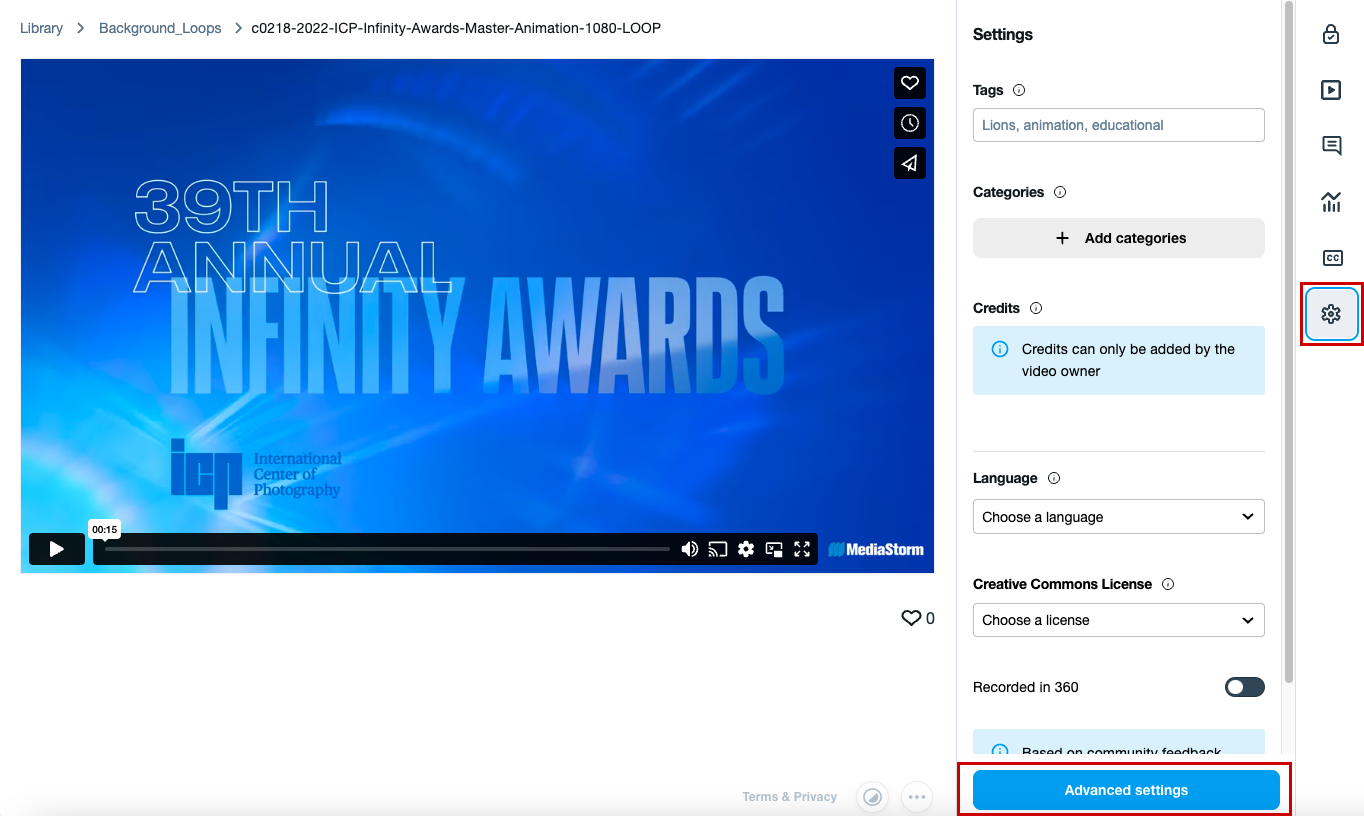Image resolution: width=1364 pixels, height=816 pixels.
Task: Add the video to Watch Later
Action: click(x=909, y=123)
